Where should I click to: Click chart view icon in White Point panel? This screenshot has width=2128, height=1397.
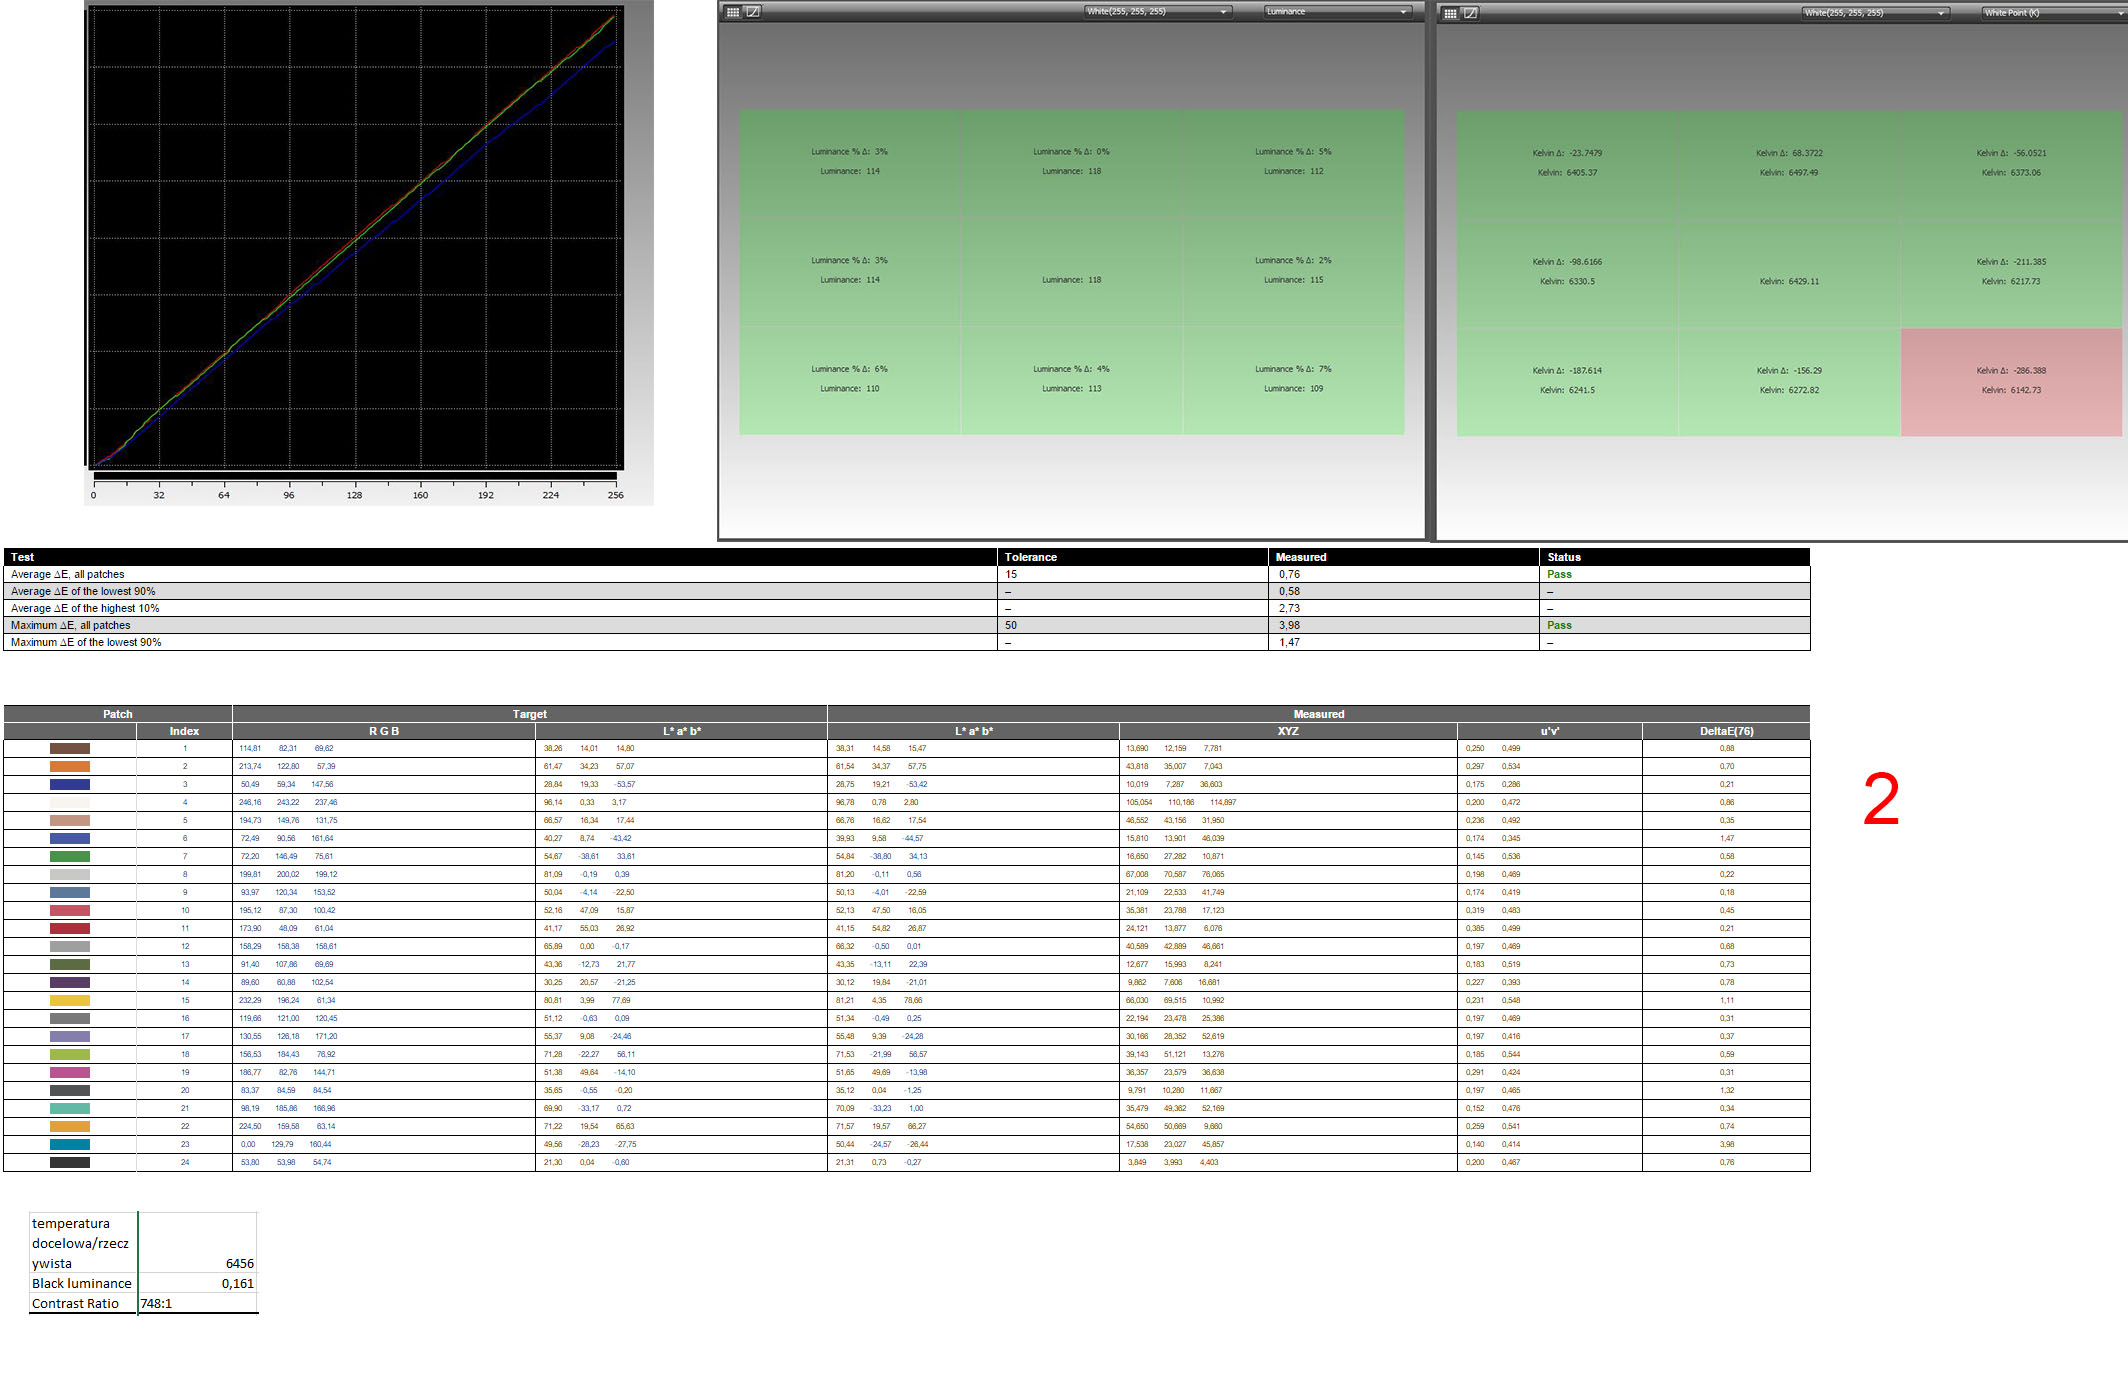point(1470,13)
